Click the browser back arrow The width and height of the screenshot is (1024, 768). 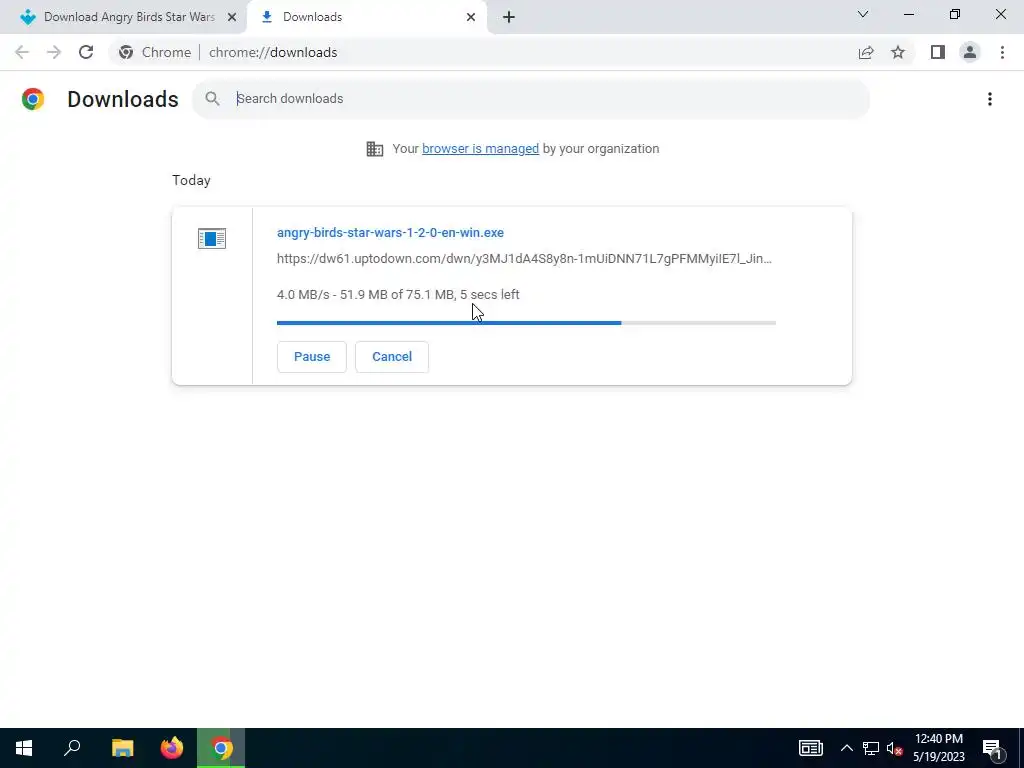(22, 52)
